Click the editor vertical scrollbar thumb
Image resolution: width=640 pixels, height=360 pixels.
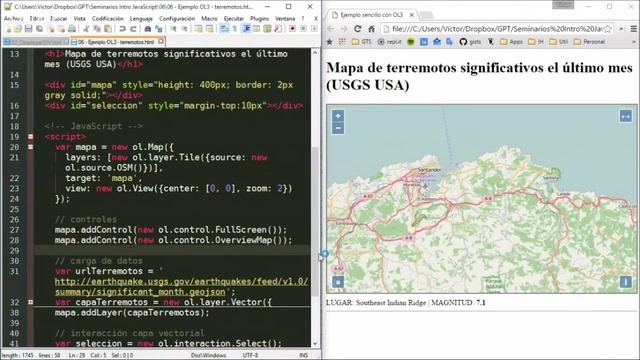click(x=315, y=222)
